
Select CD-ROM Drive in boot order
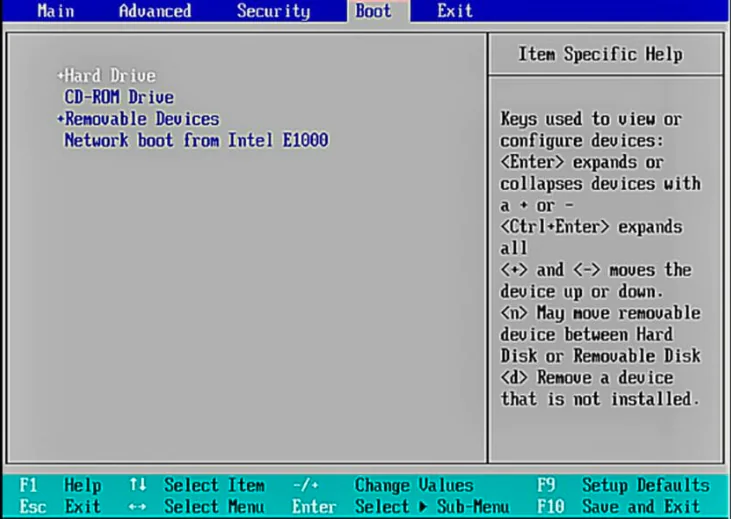pos(118,98)
